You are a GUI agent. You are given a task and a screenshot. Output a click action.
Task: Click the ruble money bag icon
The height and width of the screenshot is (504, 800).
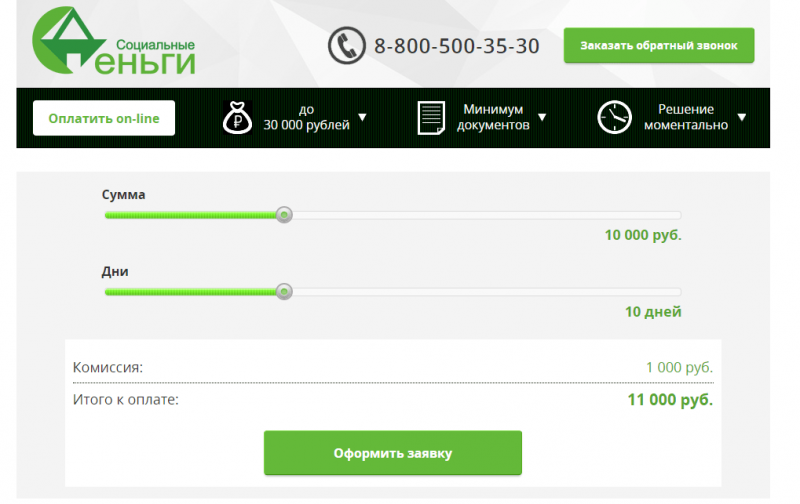point(238,118)
